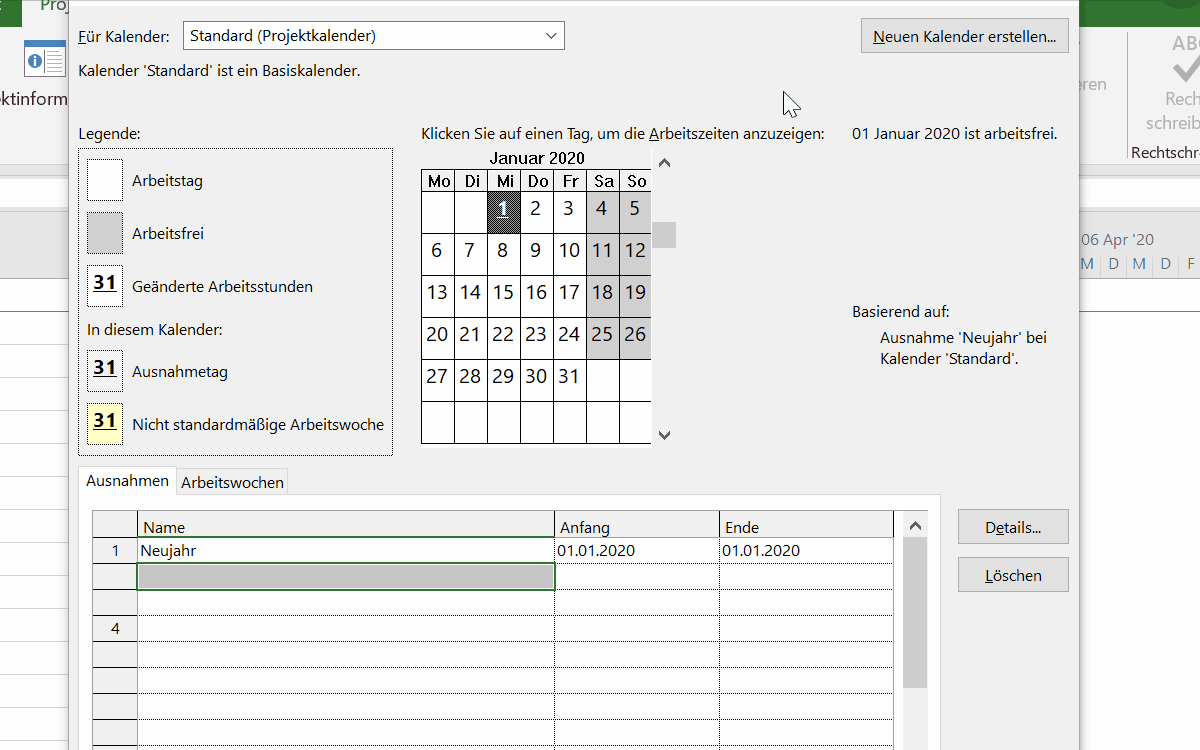Screen dimensions: 1200x750
Task: Click the grey Arbeitsfrei legend swatch
Action: pyautogui.click(x=105, y=233)
